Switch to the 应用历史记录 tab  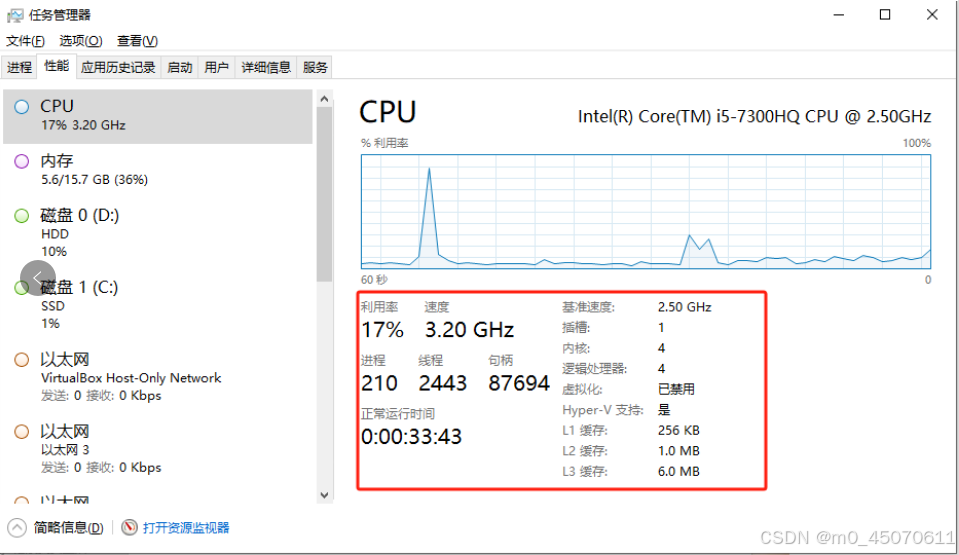tap(118, 67)
